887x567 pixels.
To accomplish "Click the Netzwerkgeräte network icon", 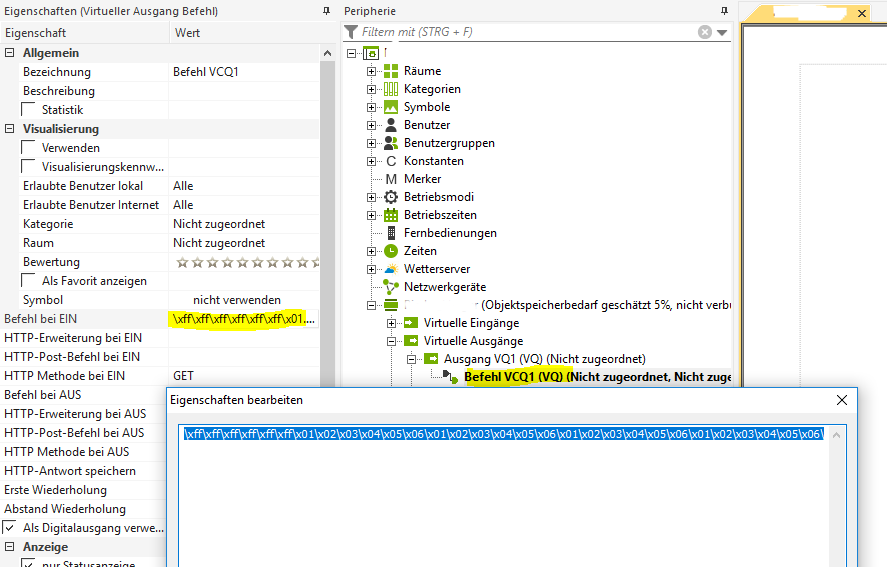I will pyautogui.click(x=391, y=287).
